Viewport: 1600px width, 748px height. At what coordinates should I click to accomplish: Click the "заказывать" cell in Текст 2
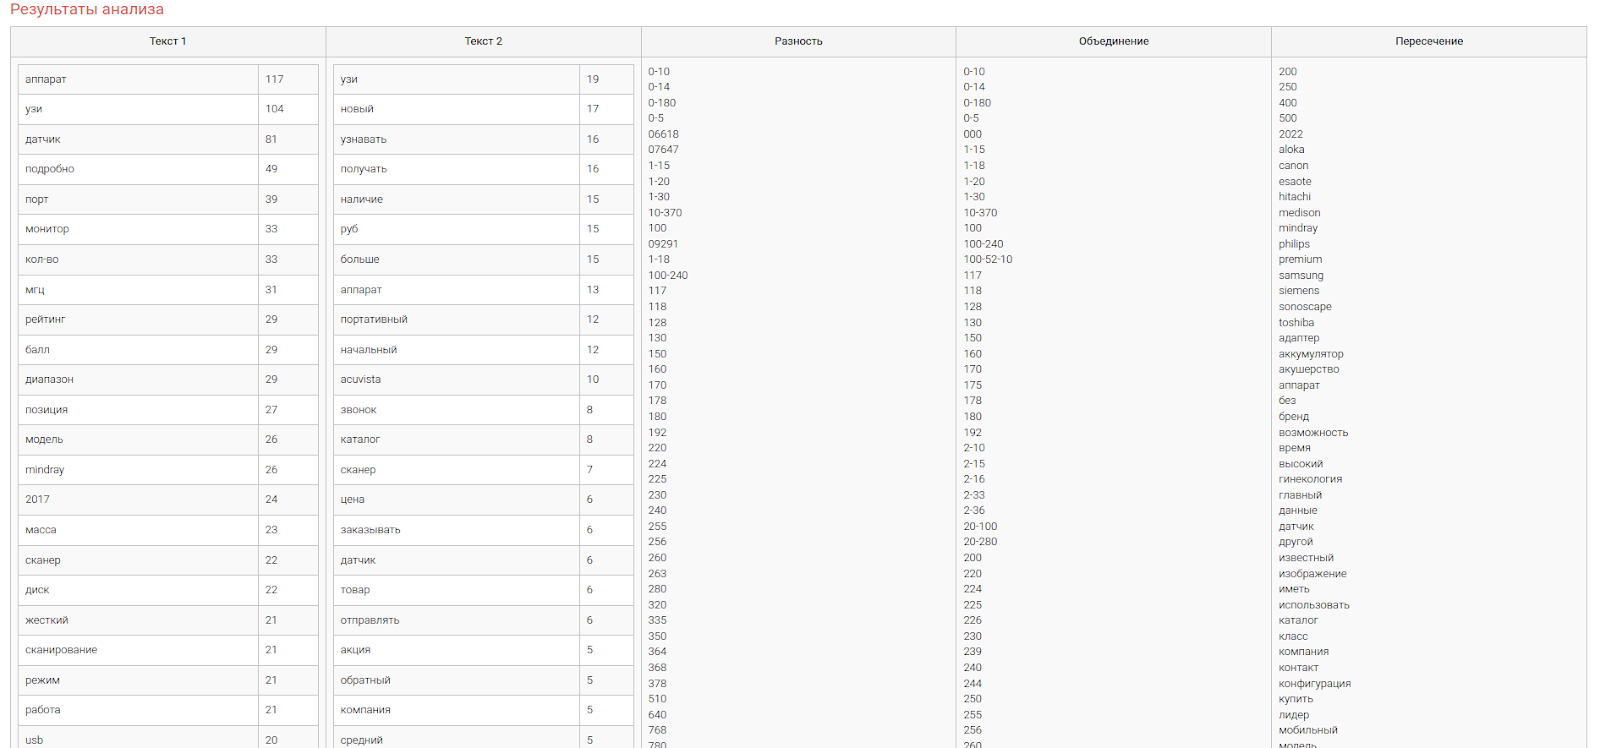point(370,529)
